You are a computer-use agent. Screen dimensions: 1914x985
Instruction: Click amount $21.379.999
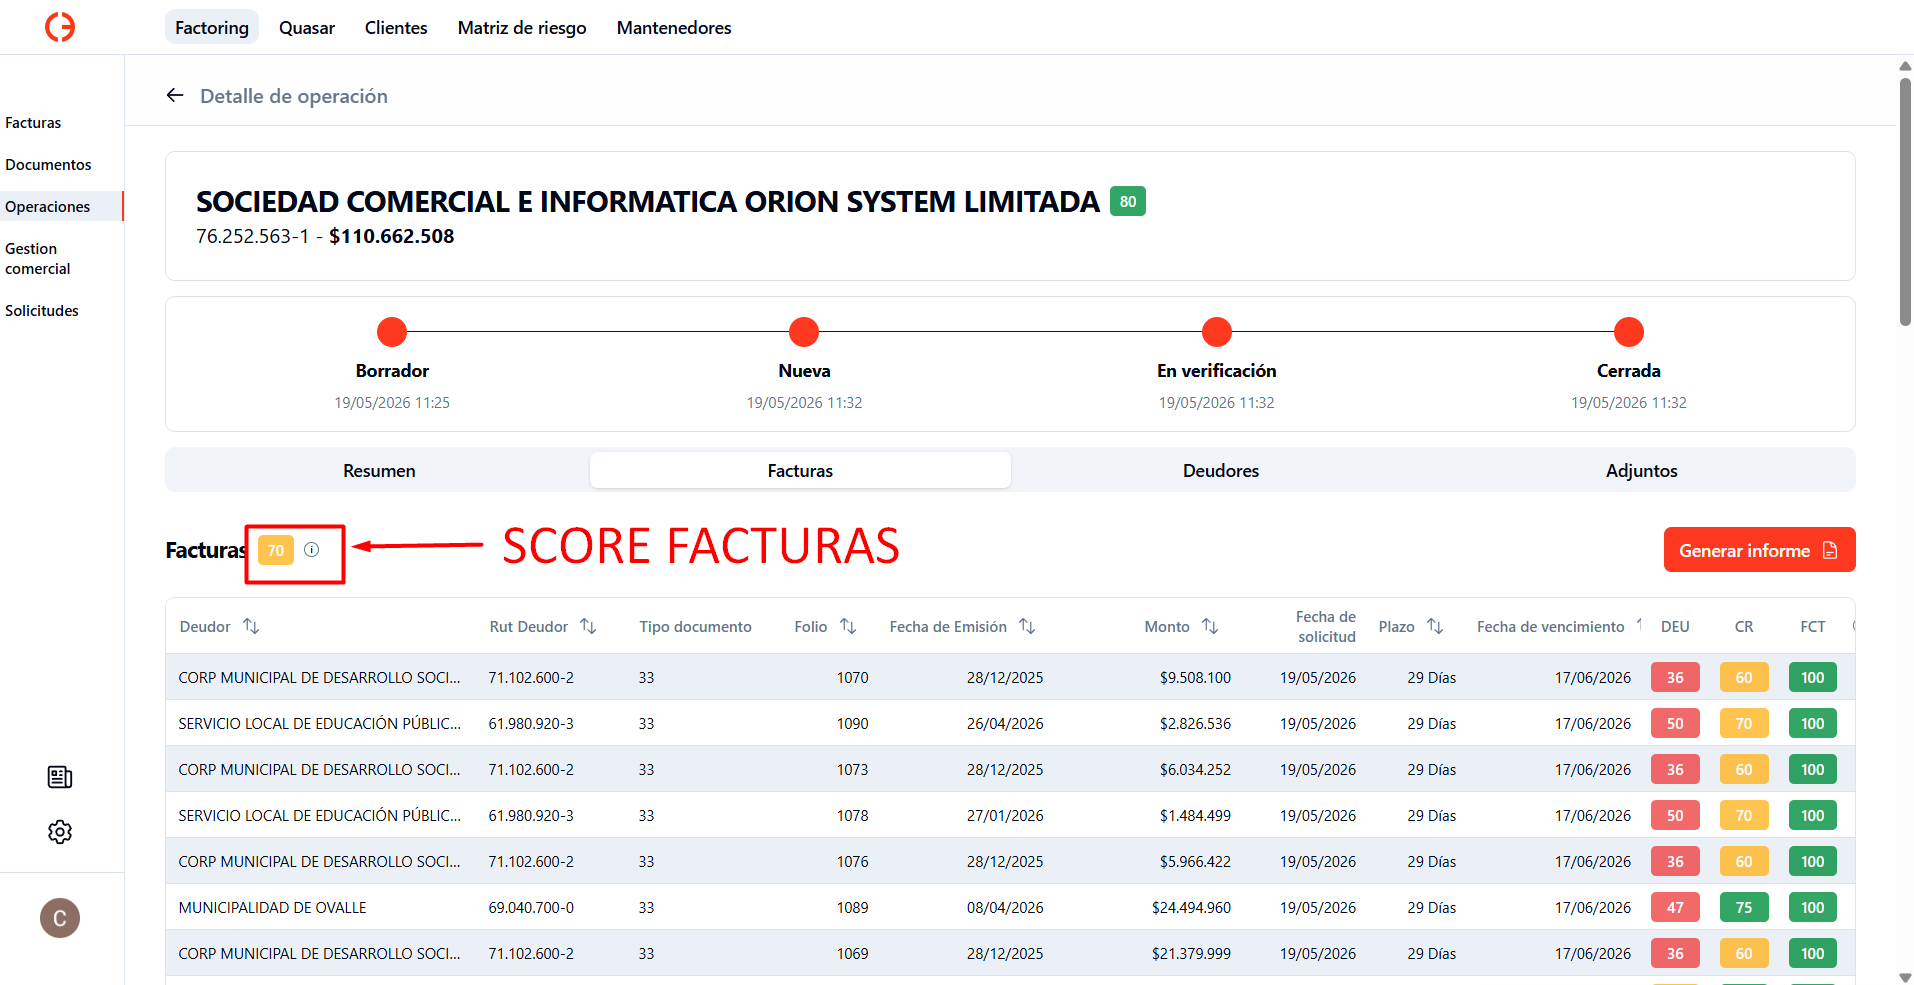1191,953
